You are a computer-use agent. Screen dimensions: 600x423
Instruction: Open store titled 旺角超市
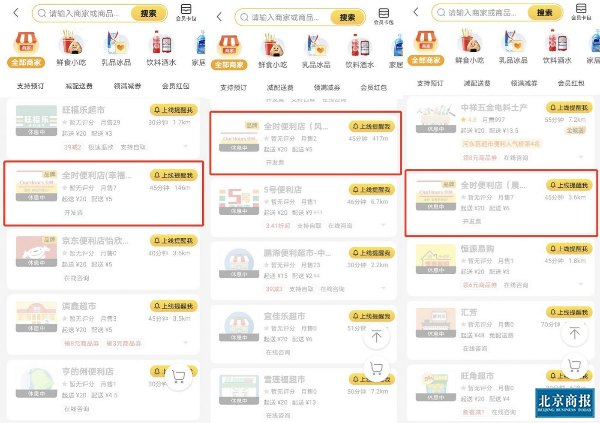coord(477,376)
